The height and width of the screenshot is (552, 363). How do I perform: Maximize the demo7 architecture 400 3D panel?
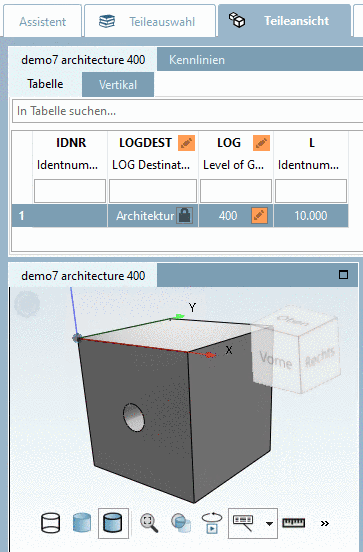(x=343, y=275)
